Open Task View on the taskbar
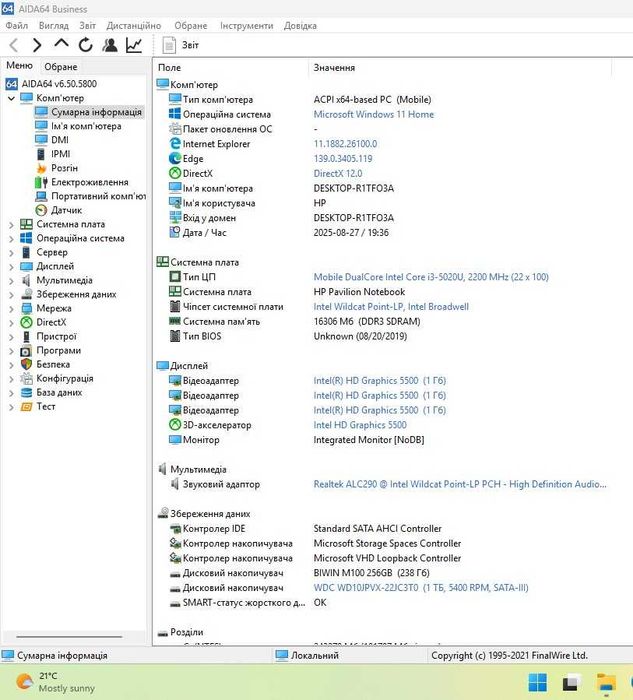Screen dimensions: 633x700 click(571, 683)
